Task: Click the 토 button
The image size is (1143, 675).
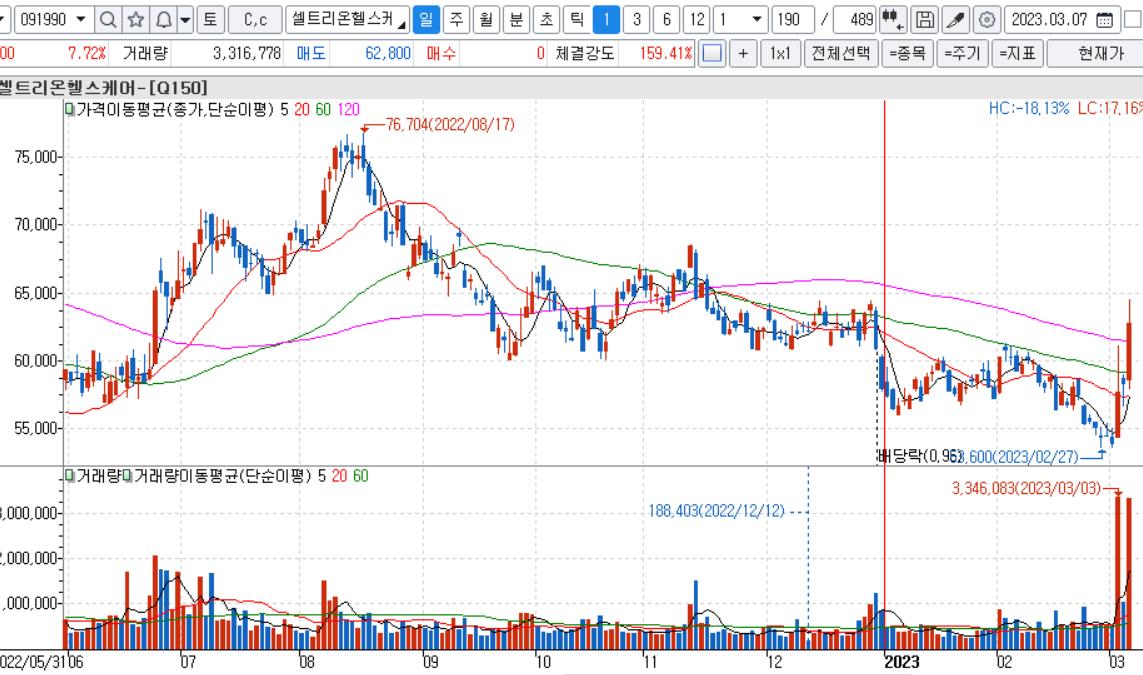Action: [210, 20]
